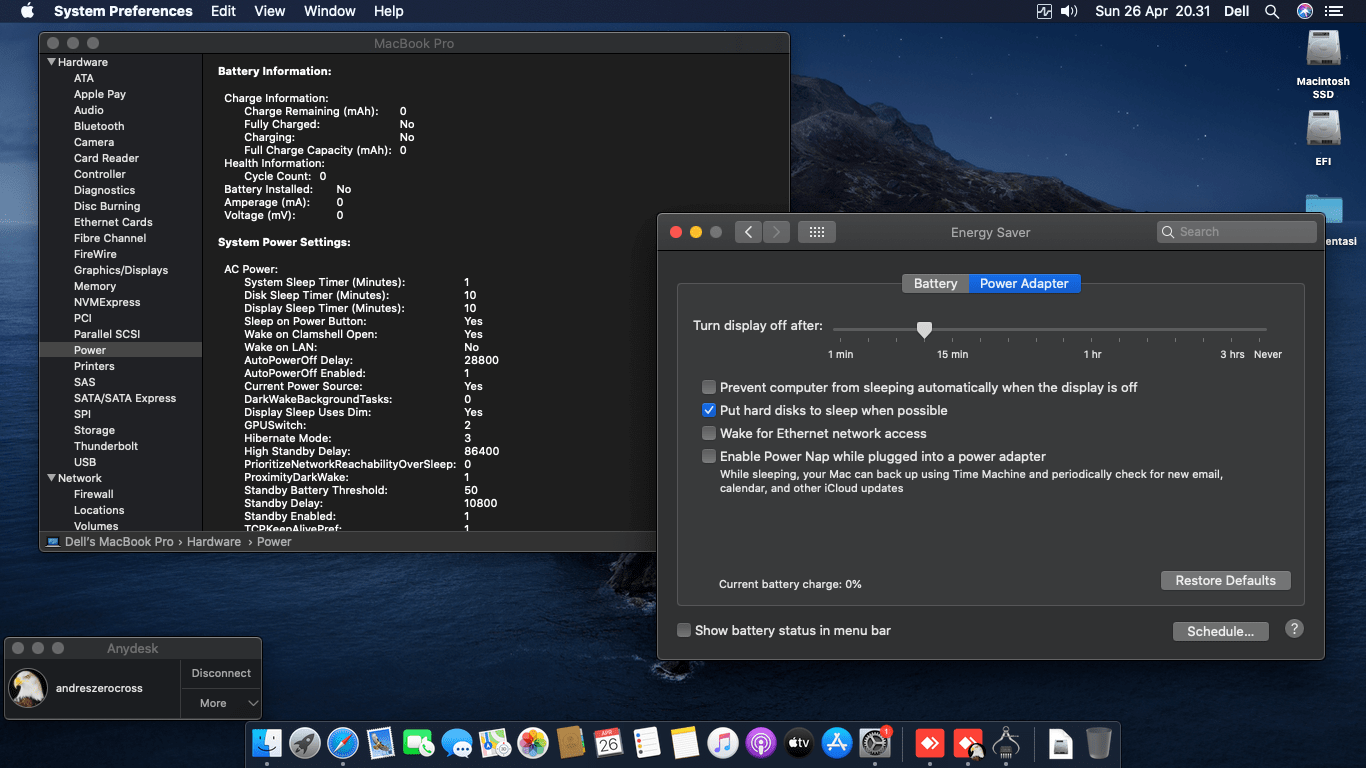
Task: Open Messages in the Dock
Action: (457, 742)
